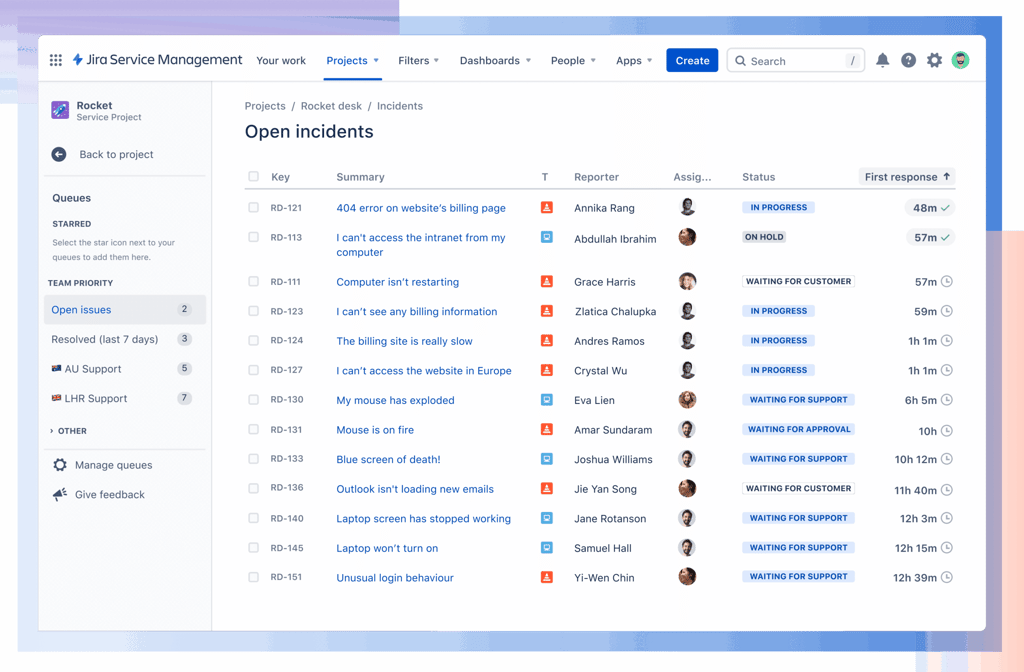Click the Manage queues gear icon
The image size is (1024, 672).
point(59,465)
